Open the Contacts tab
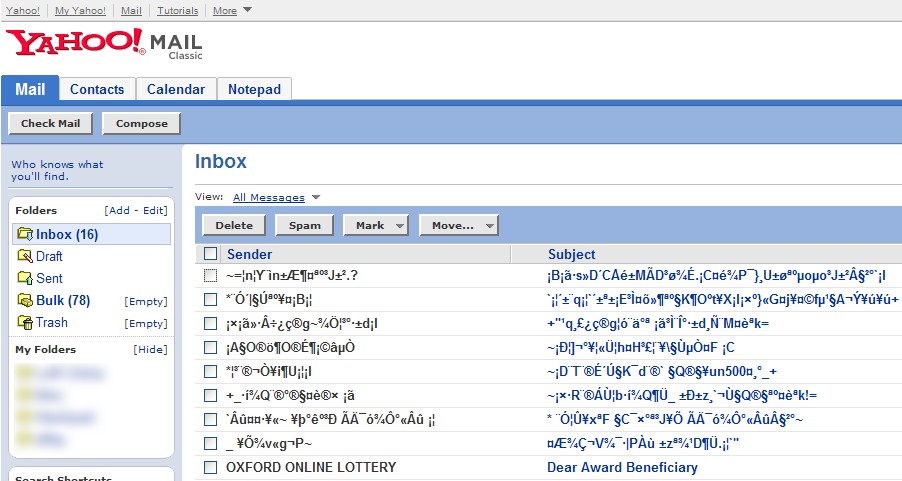The height and width of the screenshot is (481, 902). coord(97,89)
